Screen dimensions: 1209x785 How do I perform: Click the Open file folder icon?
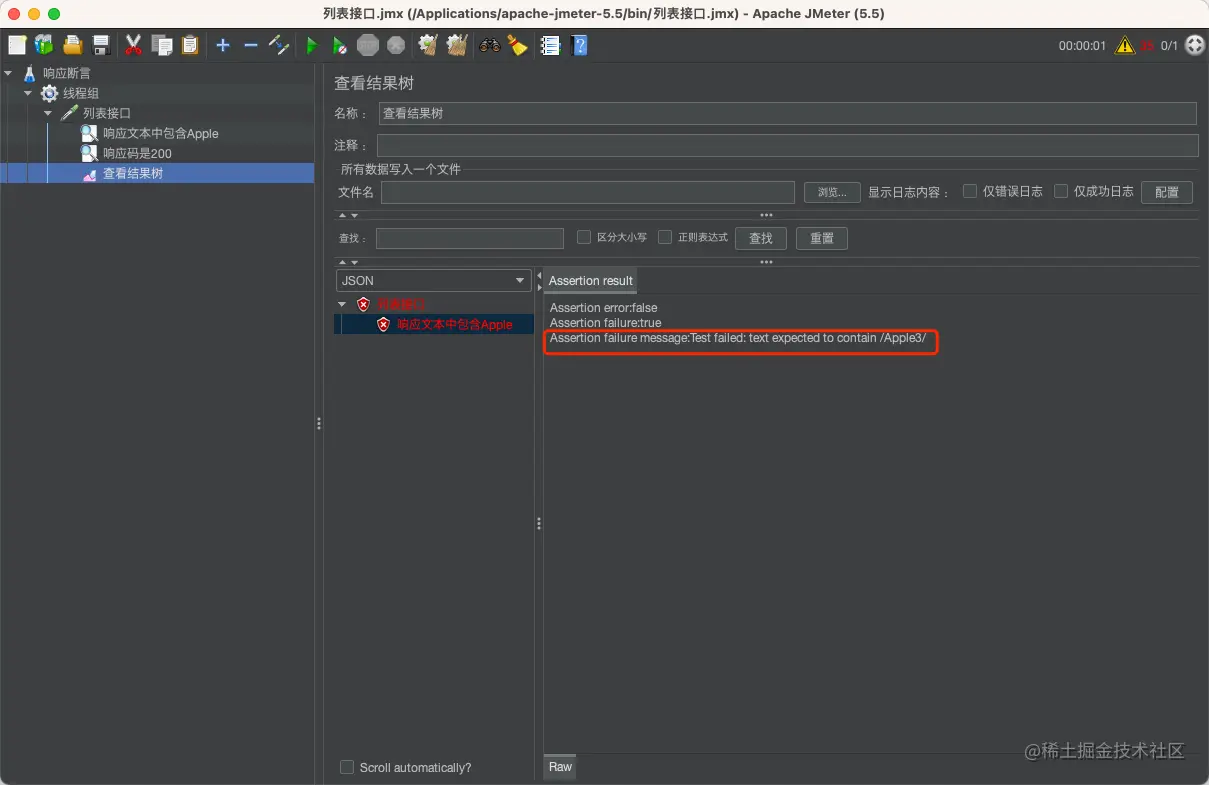(72, 45)
